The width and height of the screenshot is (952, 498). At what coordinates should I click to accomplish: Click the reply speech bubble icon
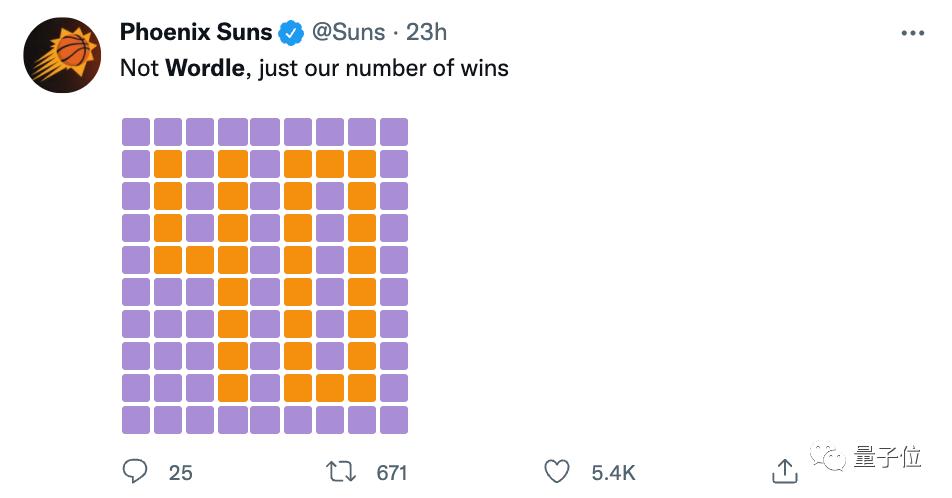pyautogui.click(x=135, y=471)
